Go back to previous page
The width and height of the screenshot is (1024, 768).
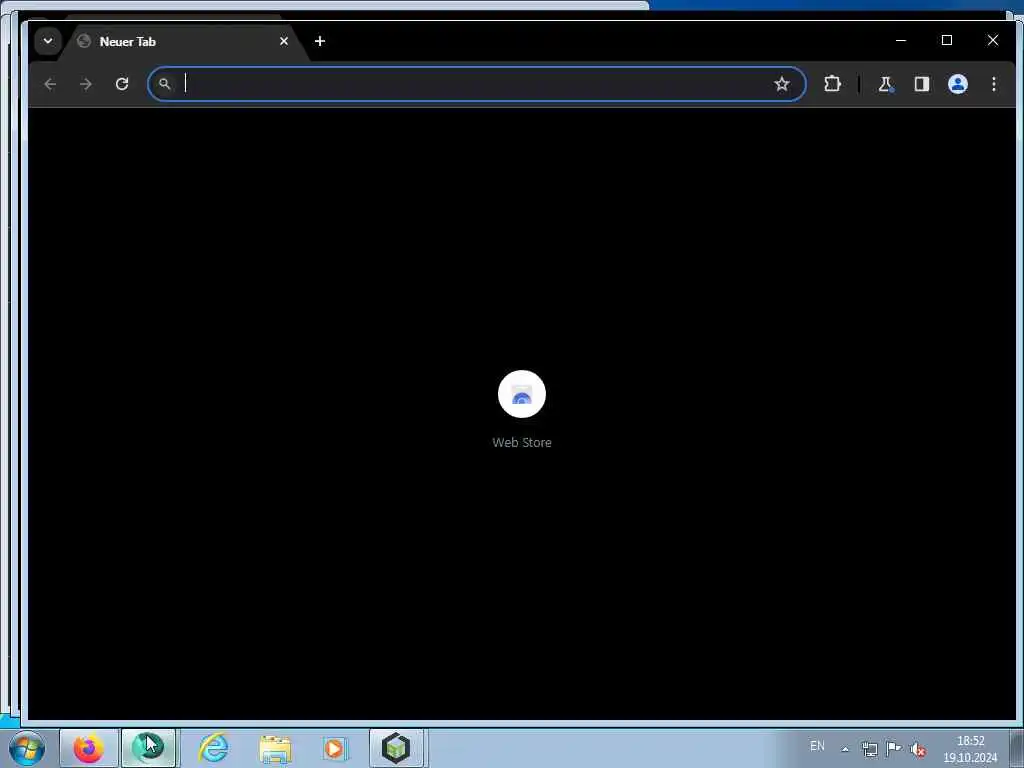point(50,84)
